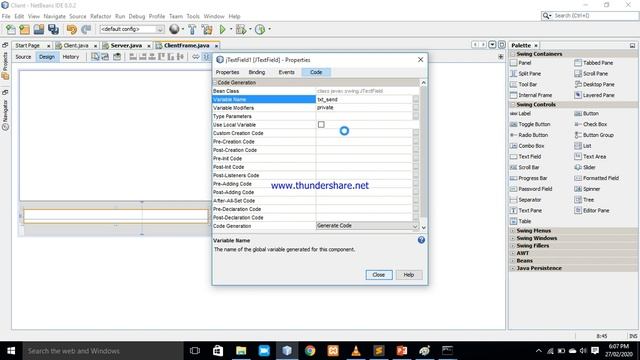Select the Combo Box palette item

click(527, 146)
